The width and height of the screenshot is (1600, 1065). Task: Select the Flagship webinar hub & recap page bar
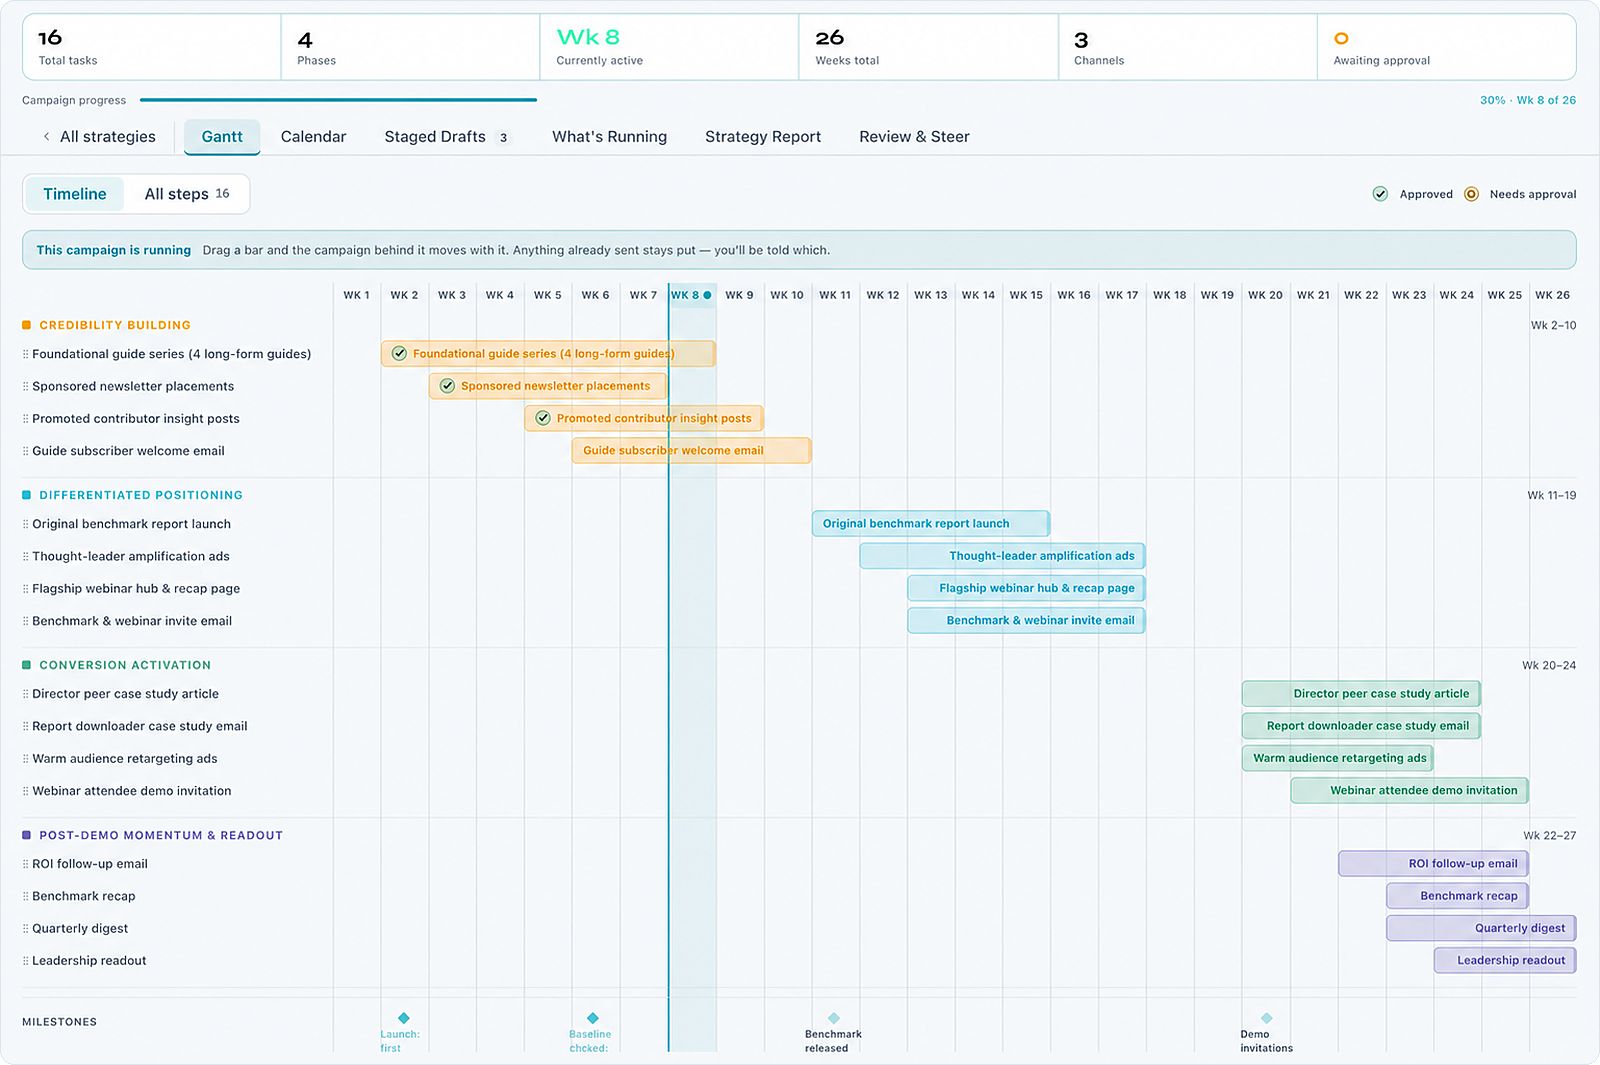1026,588
